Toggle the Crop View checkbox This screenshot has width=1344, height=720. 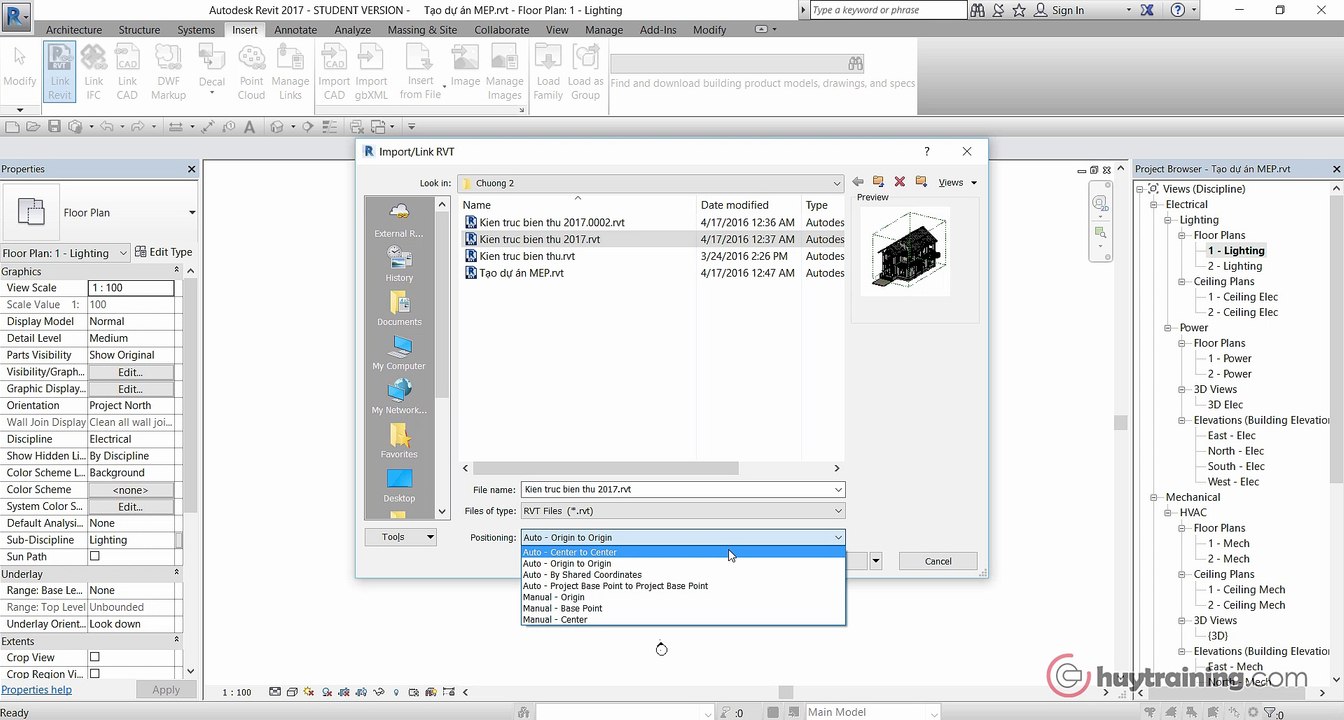(95, 657)
